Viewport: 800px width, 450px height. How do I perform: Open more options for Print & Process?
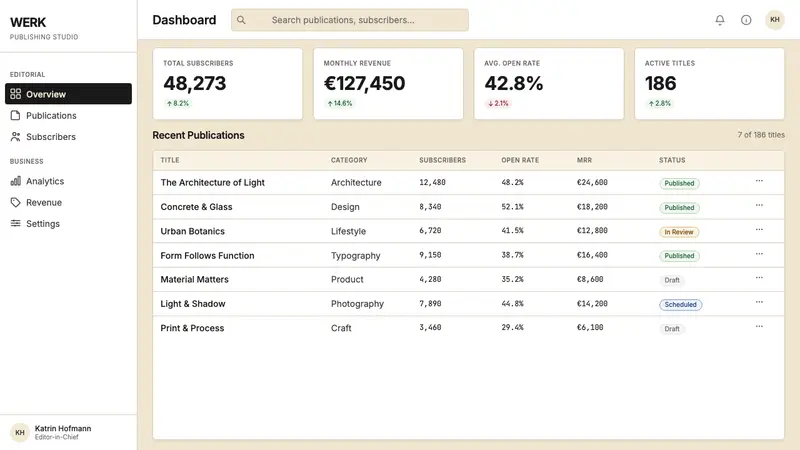[759, 327]
